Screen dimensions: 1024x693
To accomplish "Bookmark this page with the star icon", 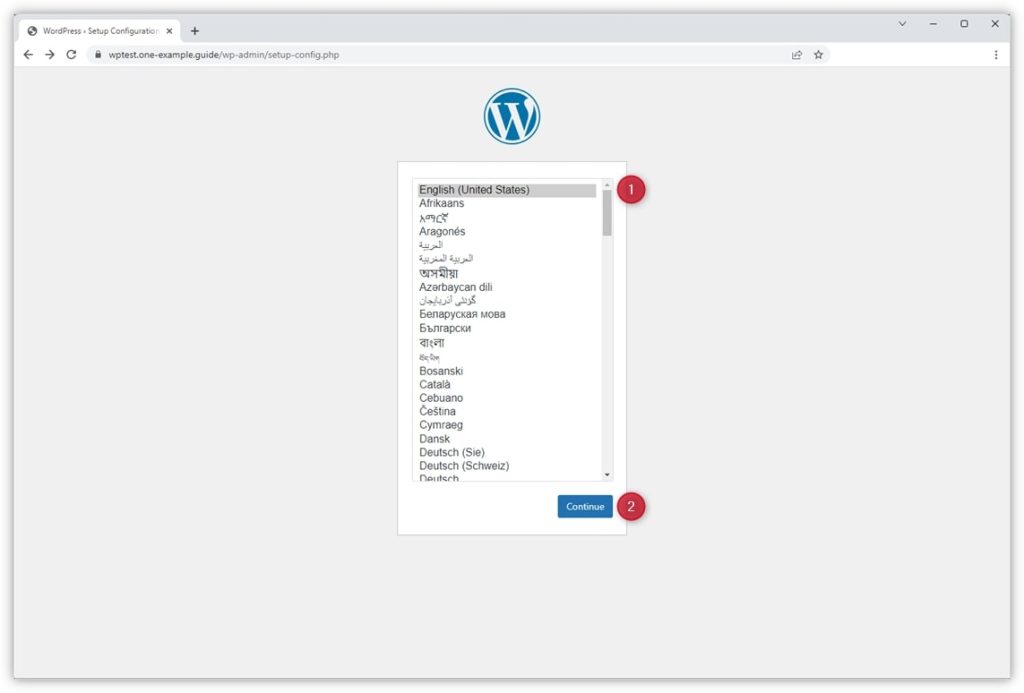I will (818, 55).
